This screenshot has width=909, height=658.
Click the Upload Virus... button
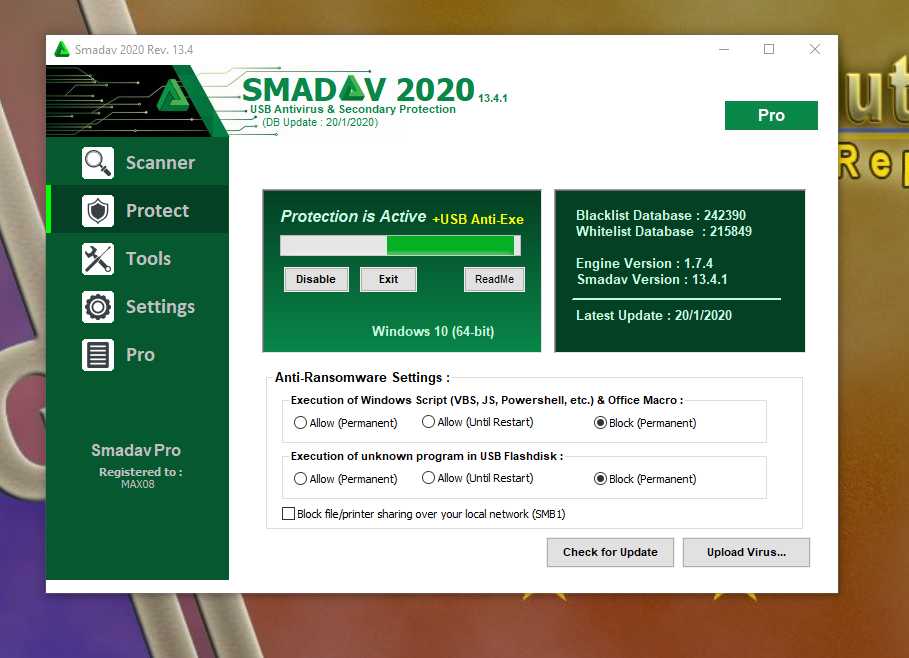click(x=746, y=552)
